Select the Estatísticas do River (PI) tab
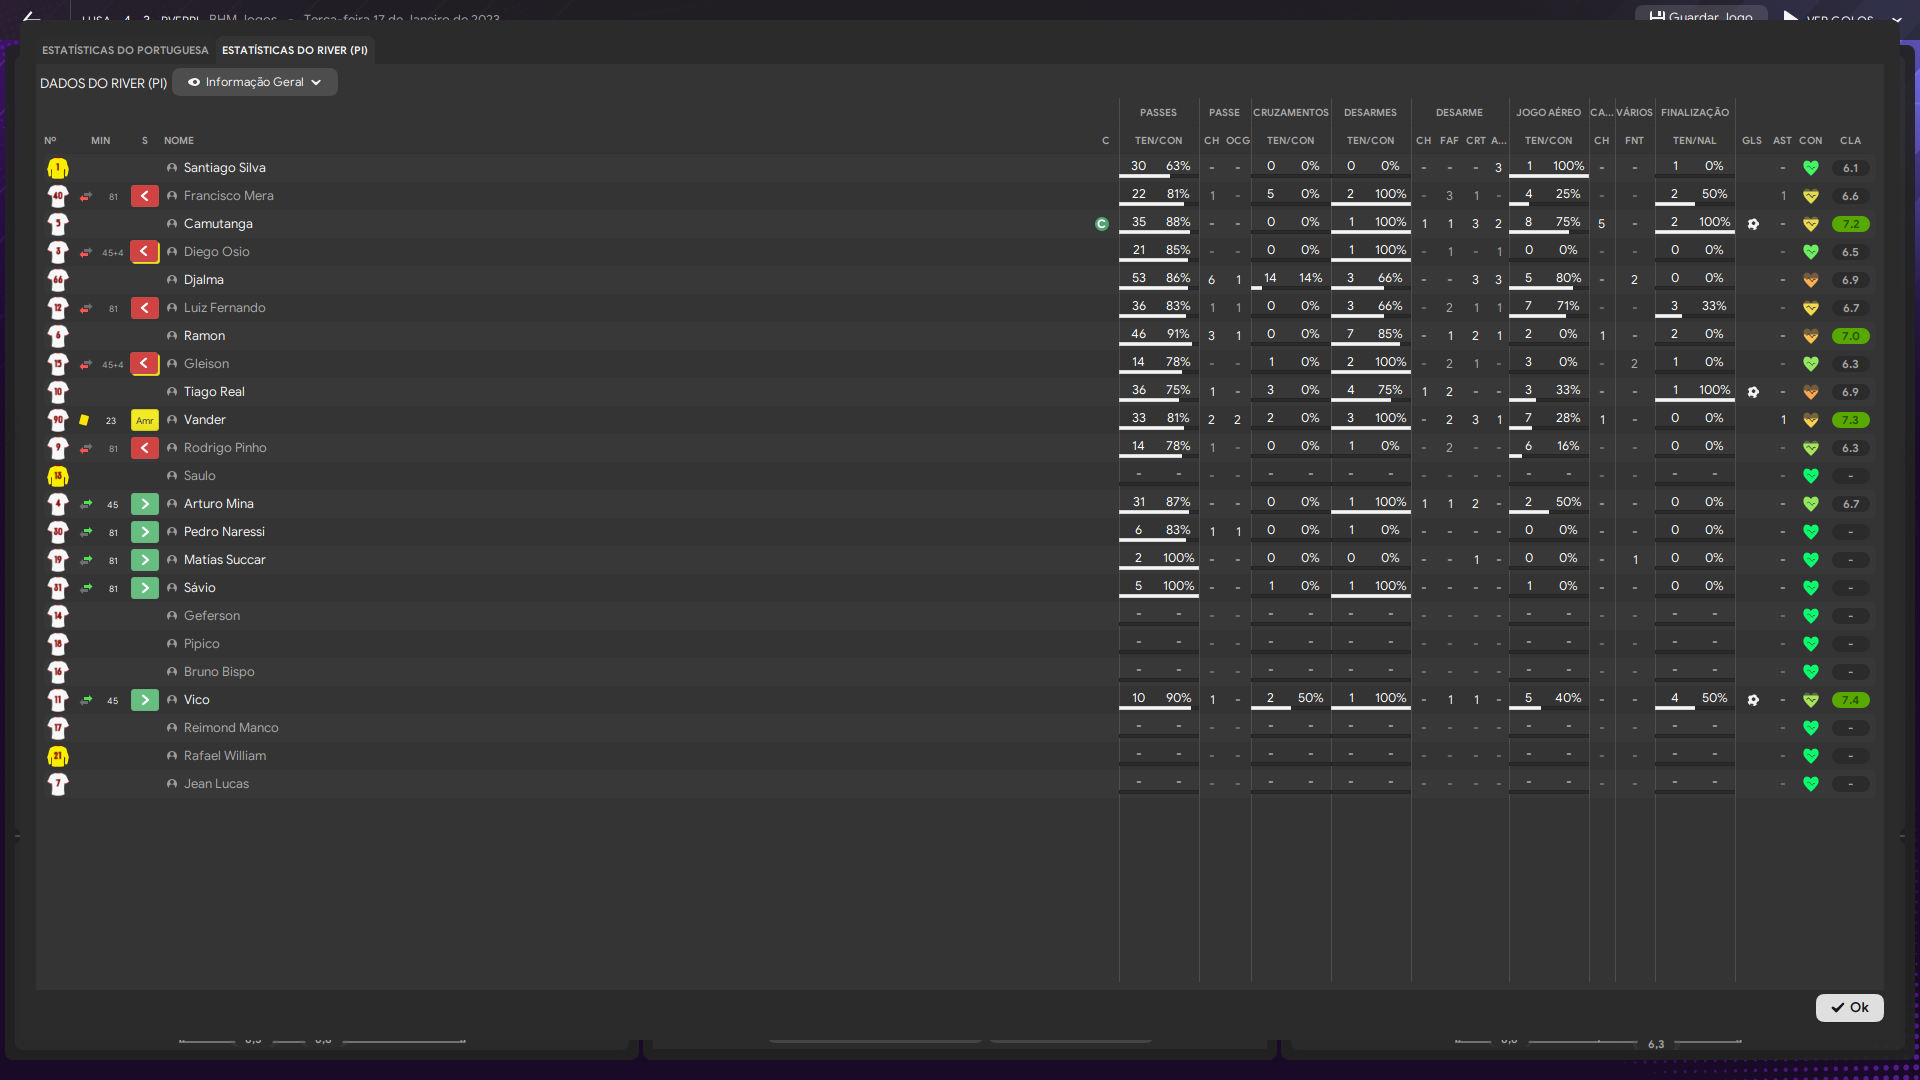1920x1080 pixels. pos(295,50)
